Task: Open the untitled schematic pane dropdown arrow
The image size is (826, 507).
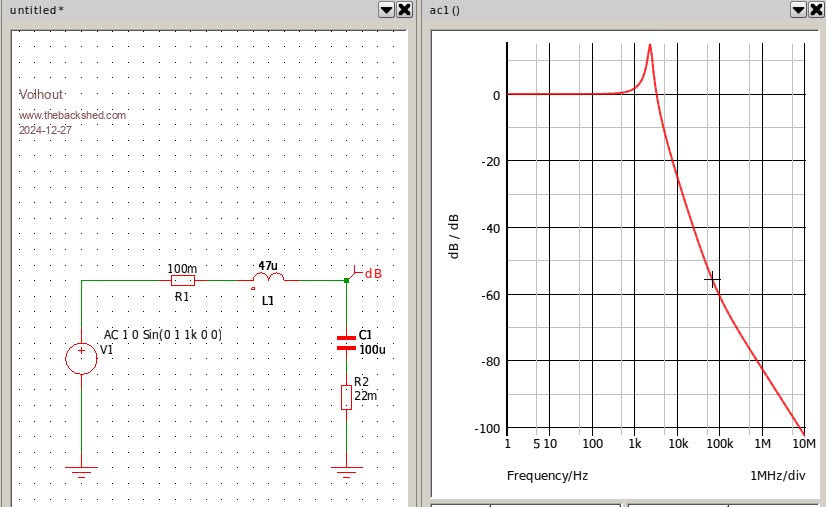Action: click(x=386, y=9)
